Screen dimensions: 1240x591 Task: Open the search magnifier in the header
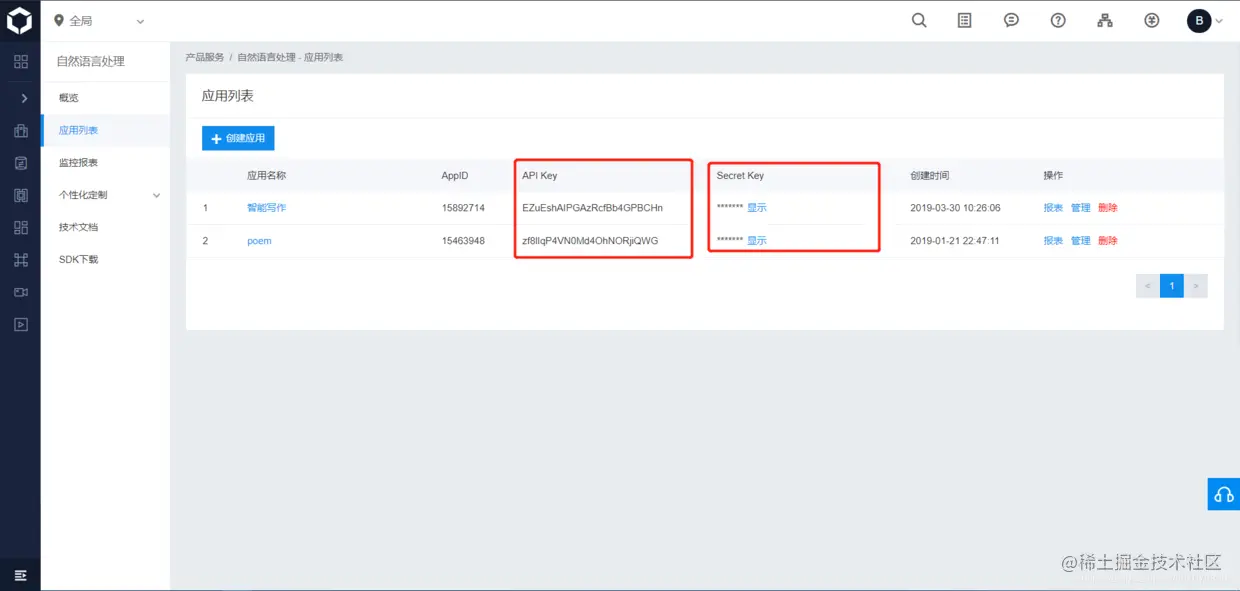coord(919,20)
